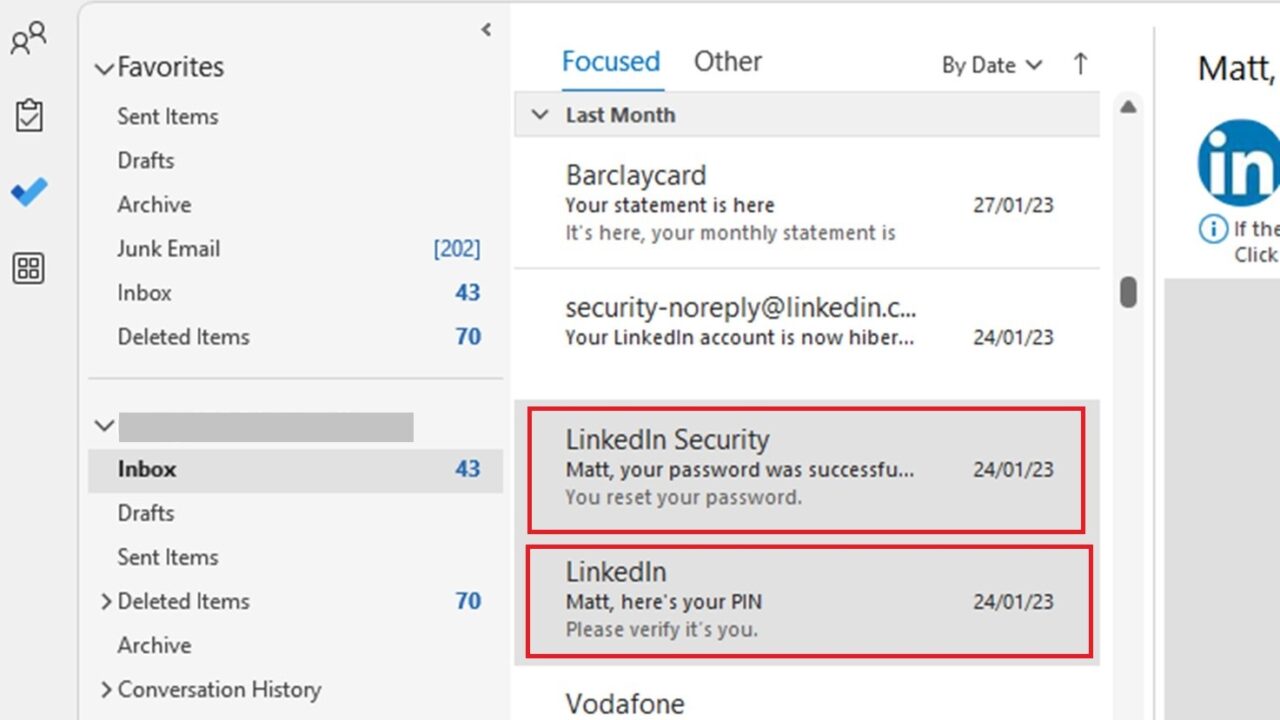Switch to the Focused inbox tab
This screenshot has width=1280, height=720.
[x=611, y=61]
